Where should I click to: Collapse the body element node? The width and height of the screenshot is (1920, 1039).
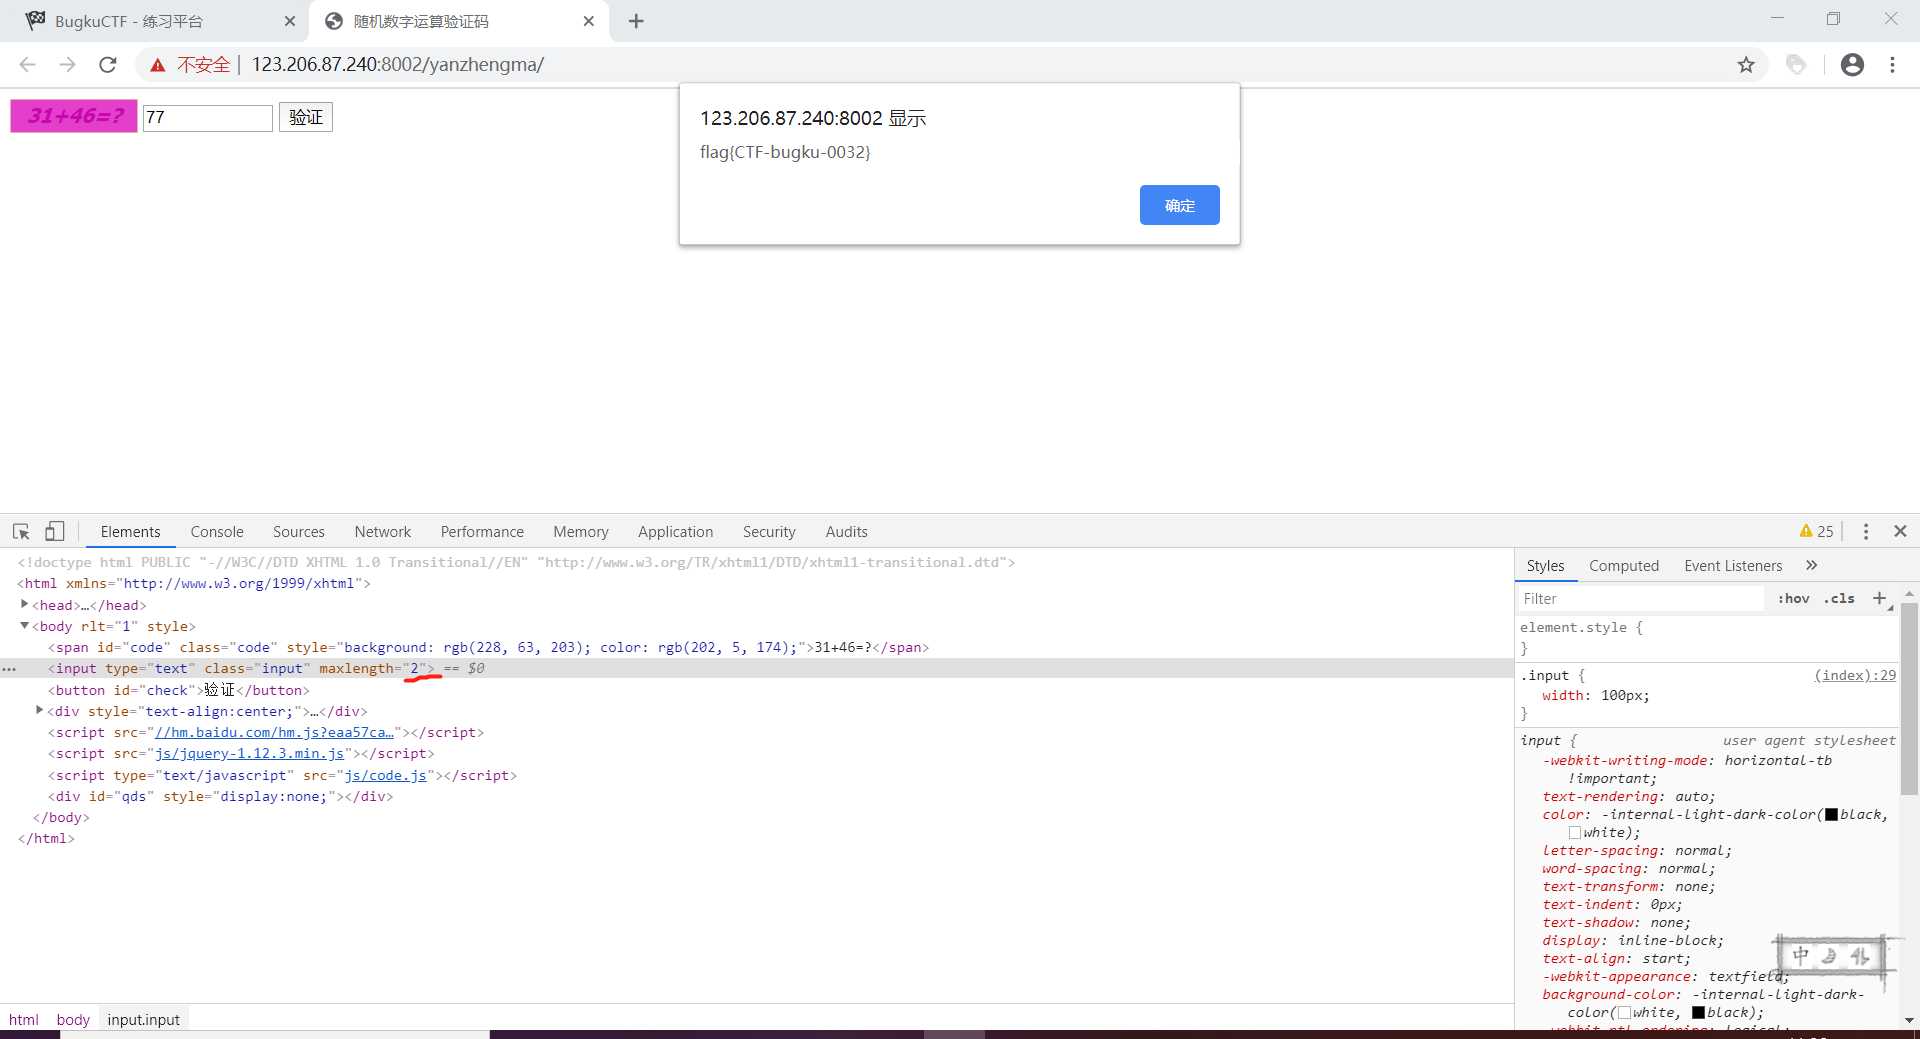[24, 626]
